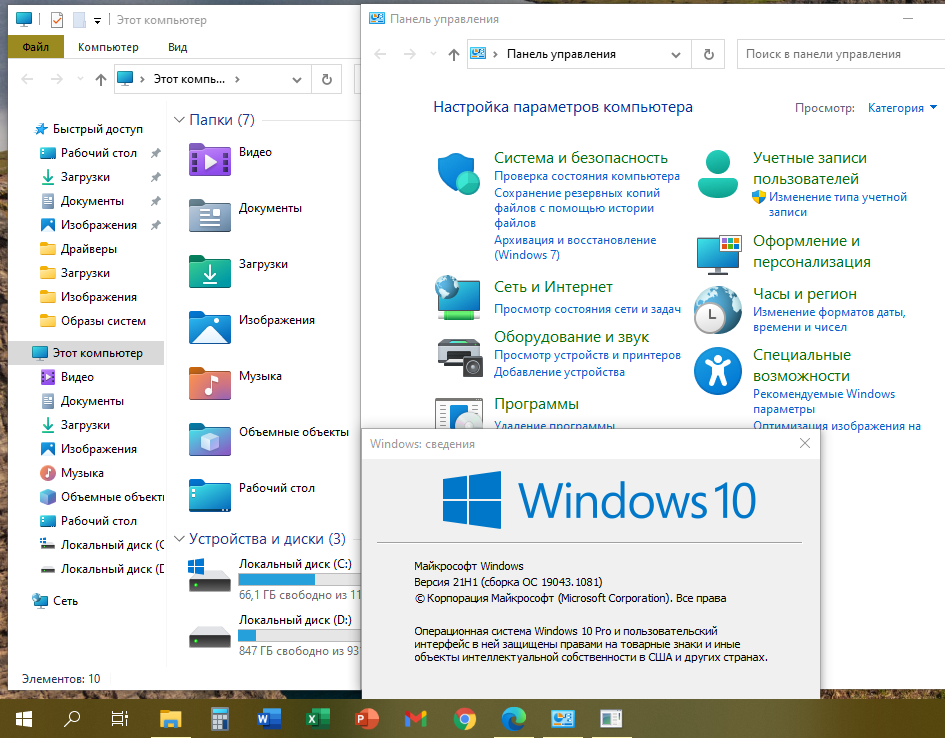Screen dimensions: 945x738
Task: Open the Изменение типа учетной записи link
Action: point(838,204)
